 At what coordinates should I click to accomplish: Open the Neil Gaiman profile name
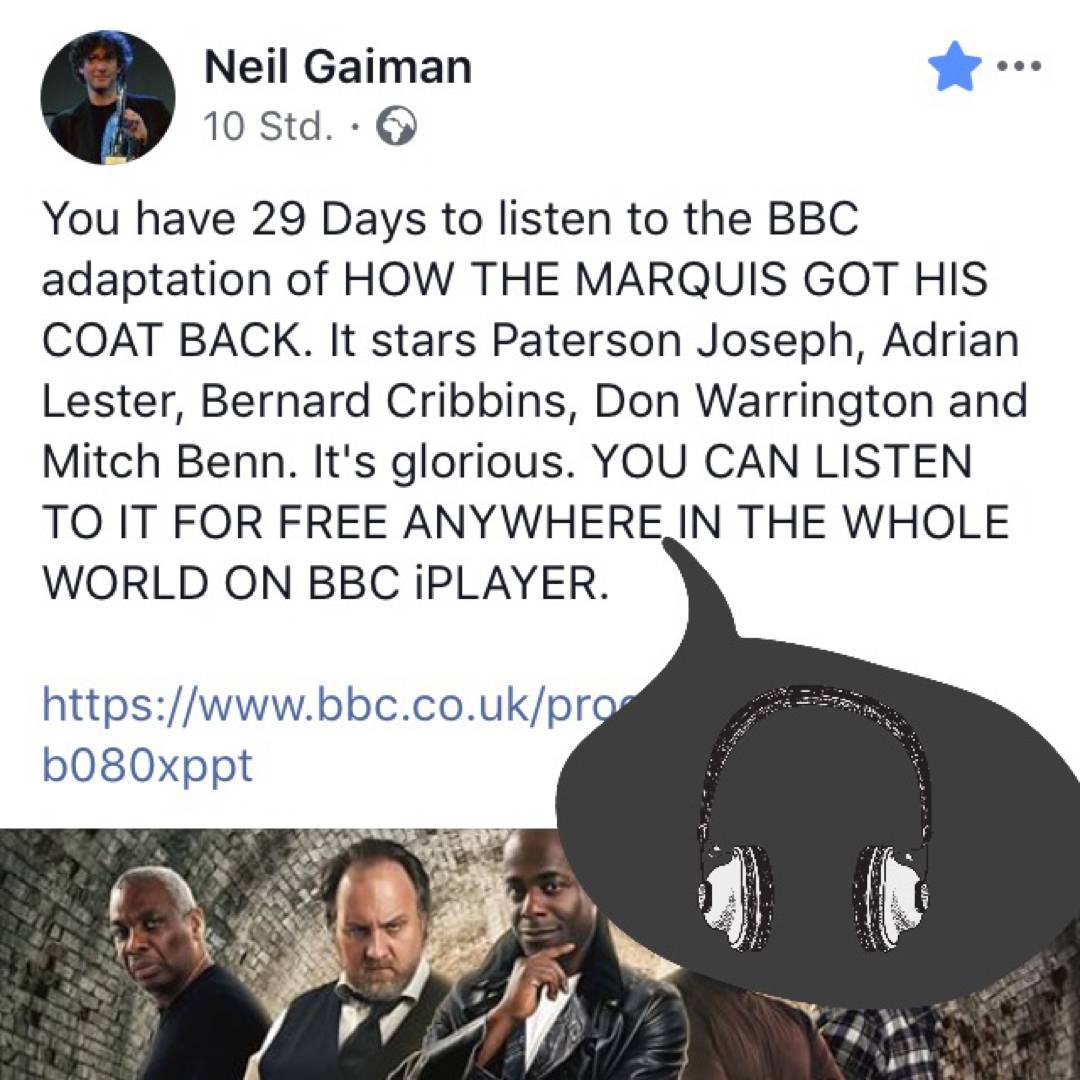tap(338, 67)
